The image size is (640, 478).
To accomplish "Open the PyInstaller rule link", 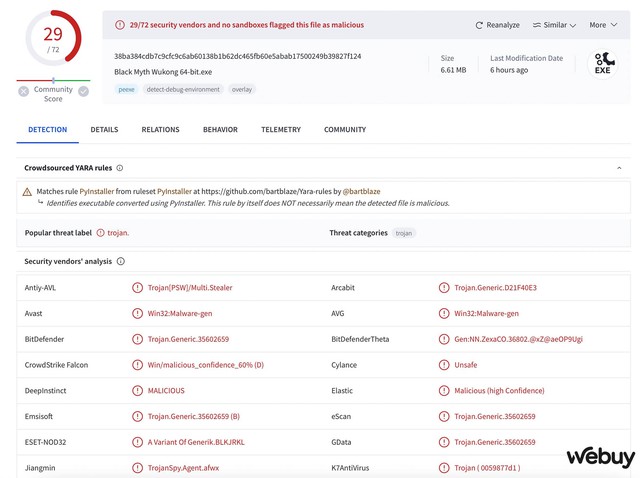I will point(97,191).
